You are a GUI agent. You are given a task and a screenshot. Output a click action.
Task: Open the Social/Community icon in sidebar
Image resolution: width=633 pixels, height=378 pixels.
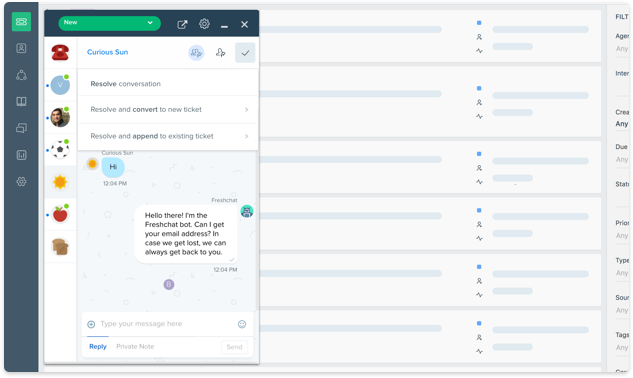(21, 75)
